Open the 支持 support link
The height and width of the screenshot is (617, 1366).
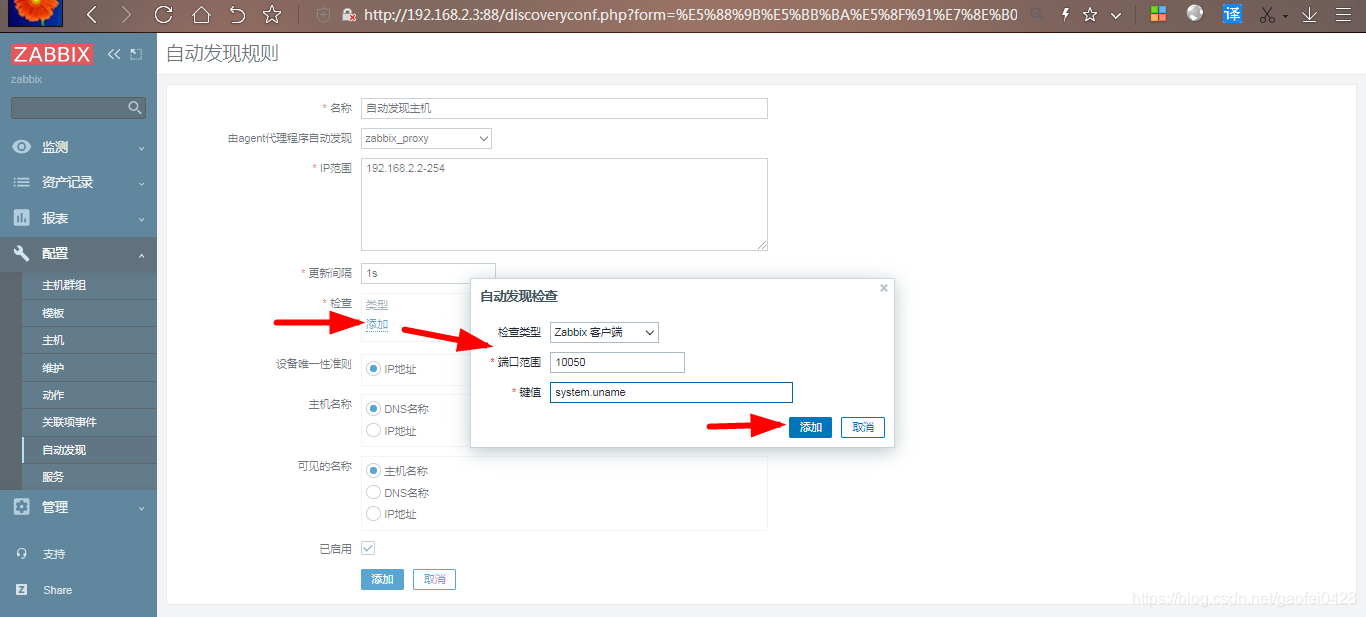click(53, 554)
